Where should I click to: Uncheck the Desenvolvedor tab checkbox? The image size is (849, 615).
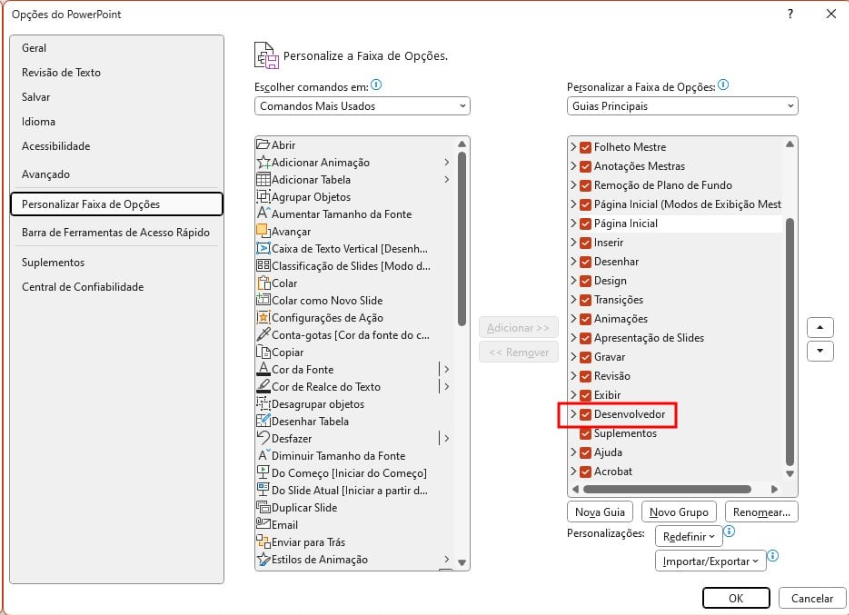585,415
